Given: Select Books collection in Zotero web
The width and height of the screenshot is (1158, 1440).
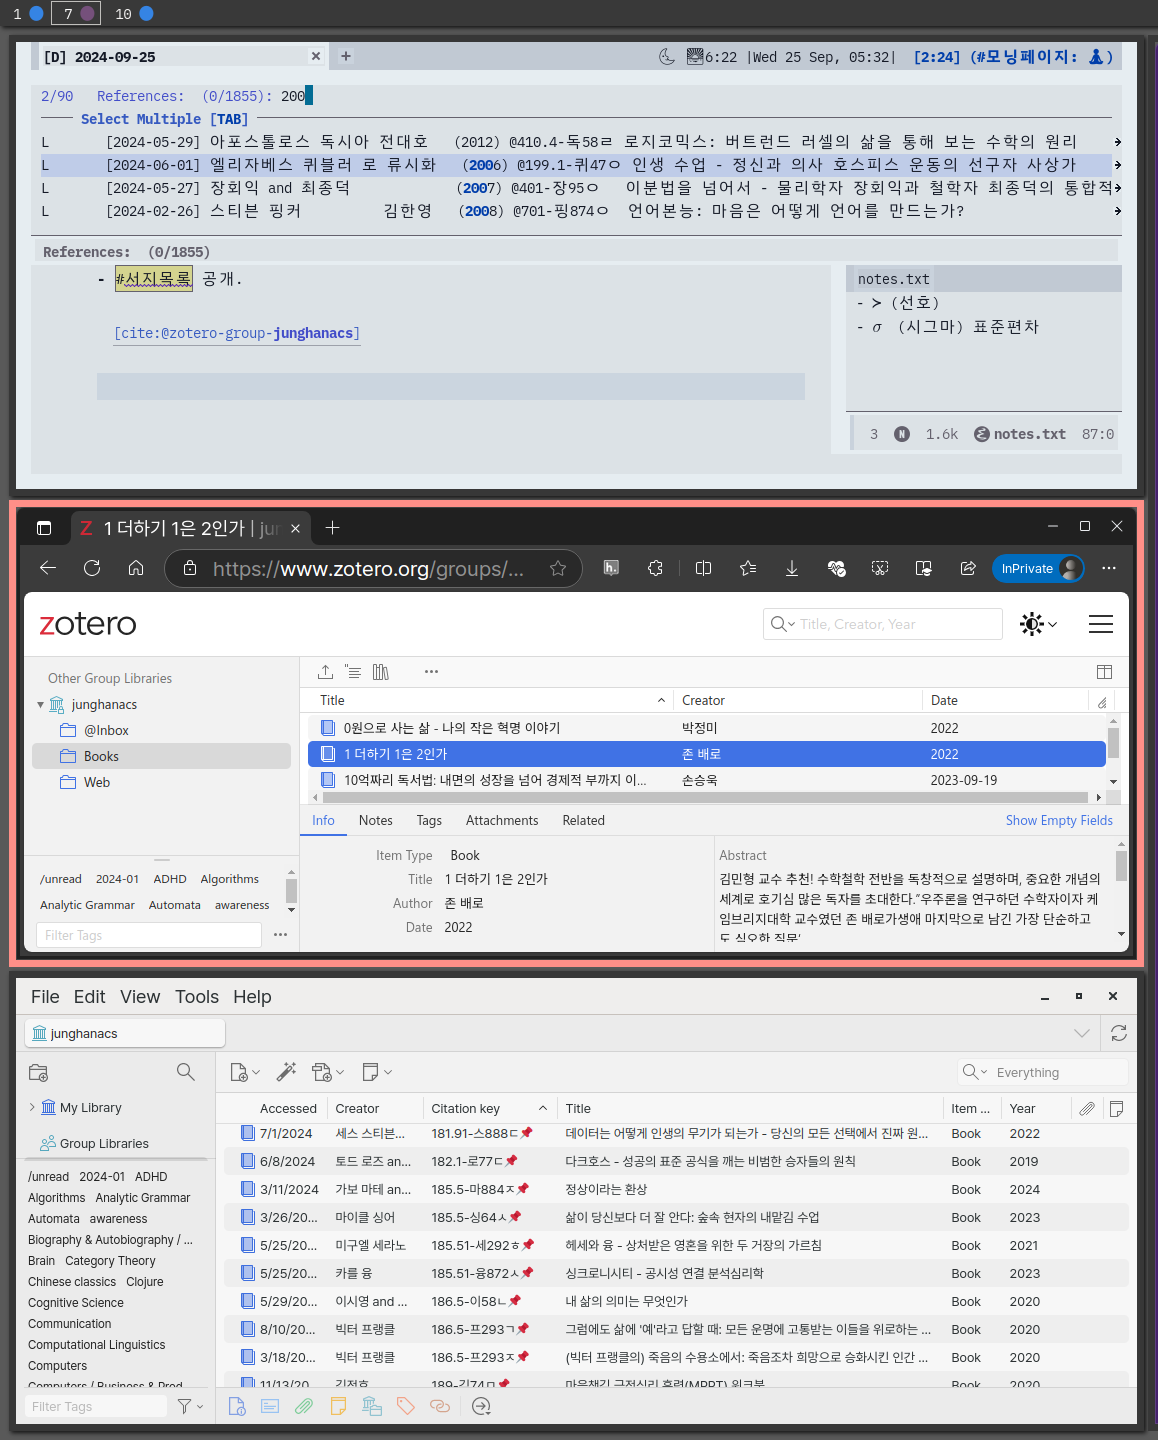Looking at the screenshot, I should pos(162,756).
